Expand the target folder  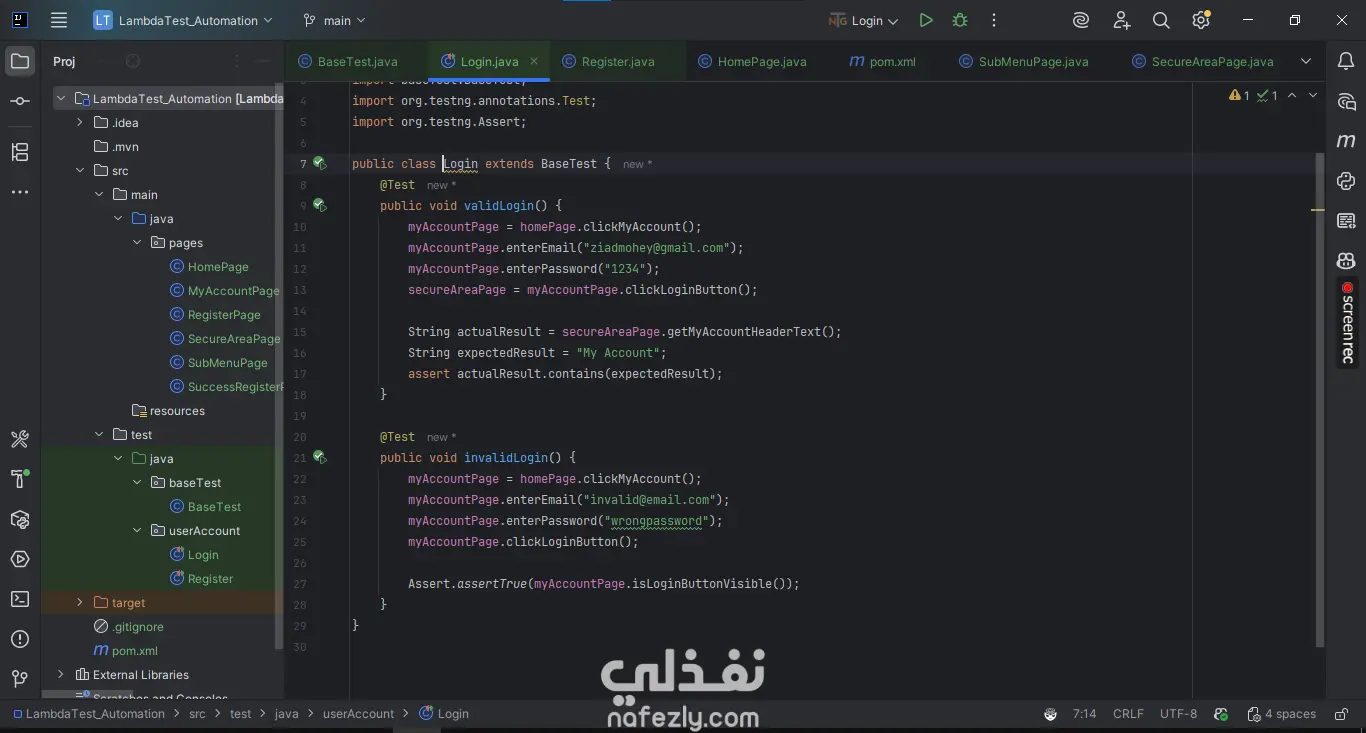[80, 603]
